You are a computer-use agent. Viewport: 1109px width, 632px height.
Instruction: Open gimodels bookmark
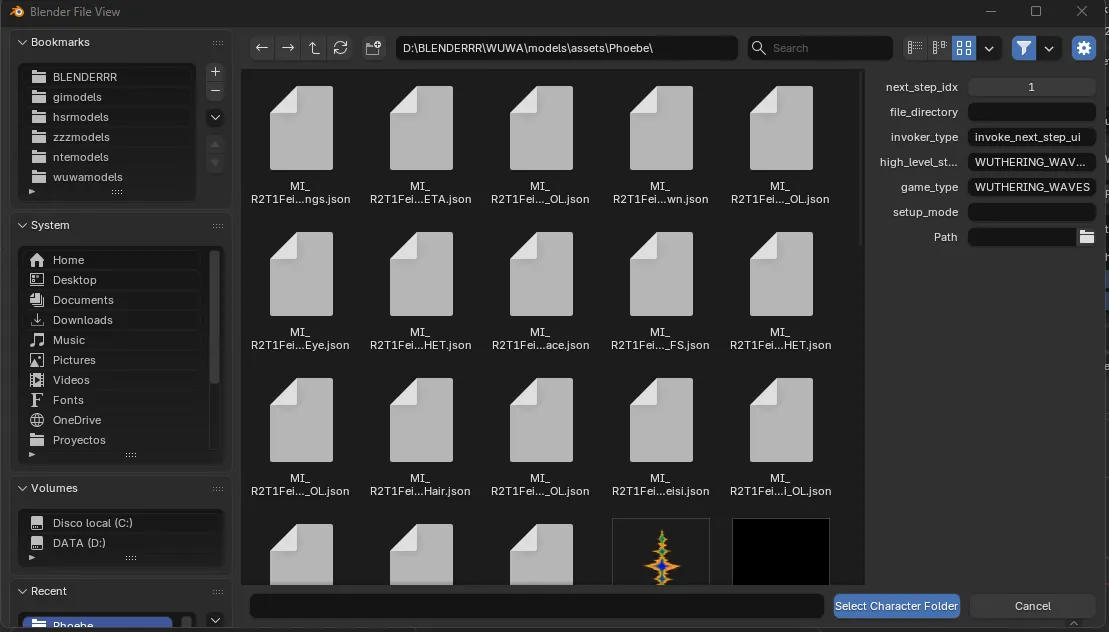(x=108, y=97)
